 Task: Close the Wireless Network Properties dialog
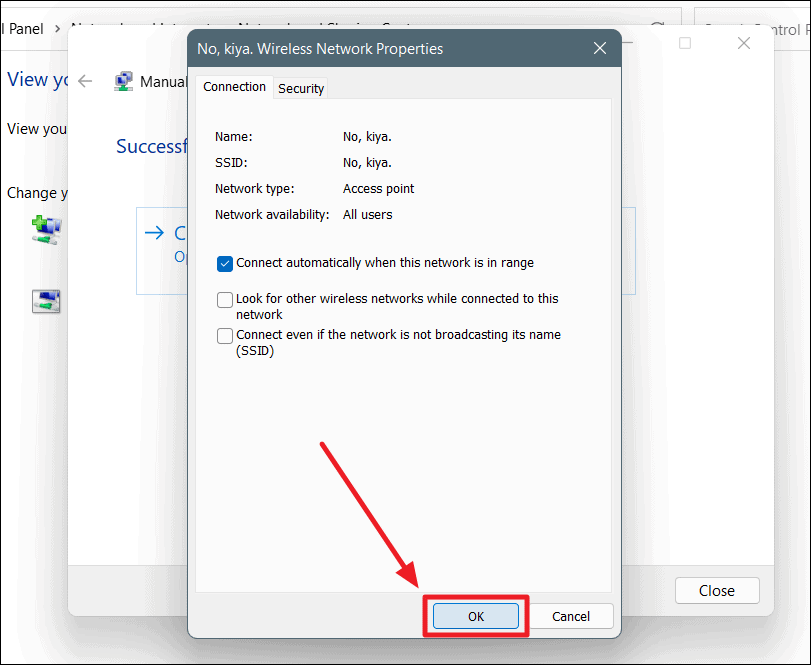click(599, 48)
